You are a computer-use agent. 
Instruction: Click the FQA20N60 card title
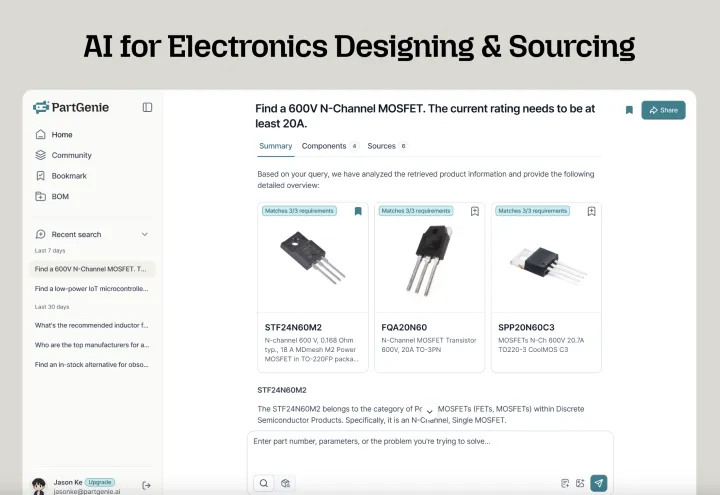(404, 327)
